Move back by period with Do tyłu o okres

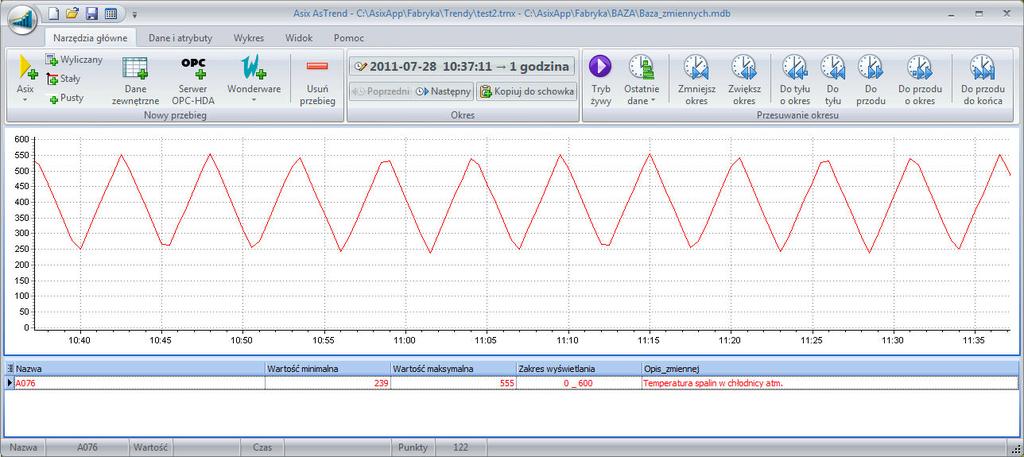coord(795,80)
